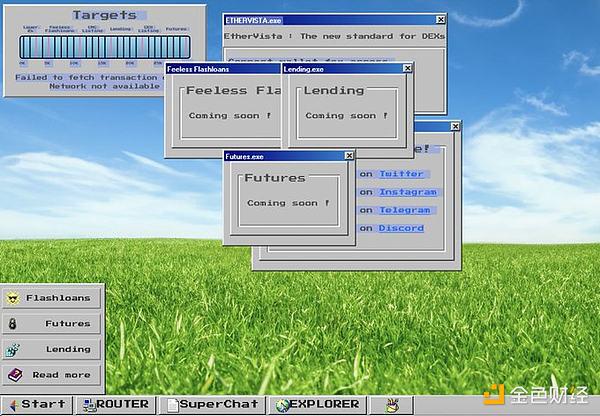
Task: Close the ETHERVISTA.exe window
Action: tap(440, 20)
